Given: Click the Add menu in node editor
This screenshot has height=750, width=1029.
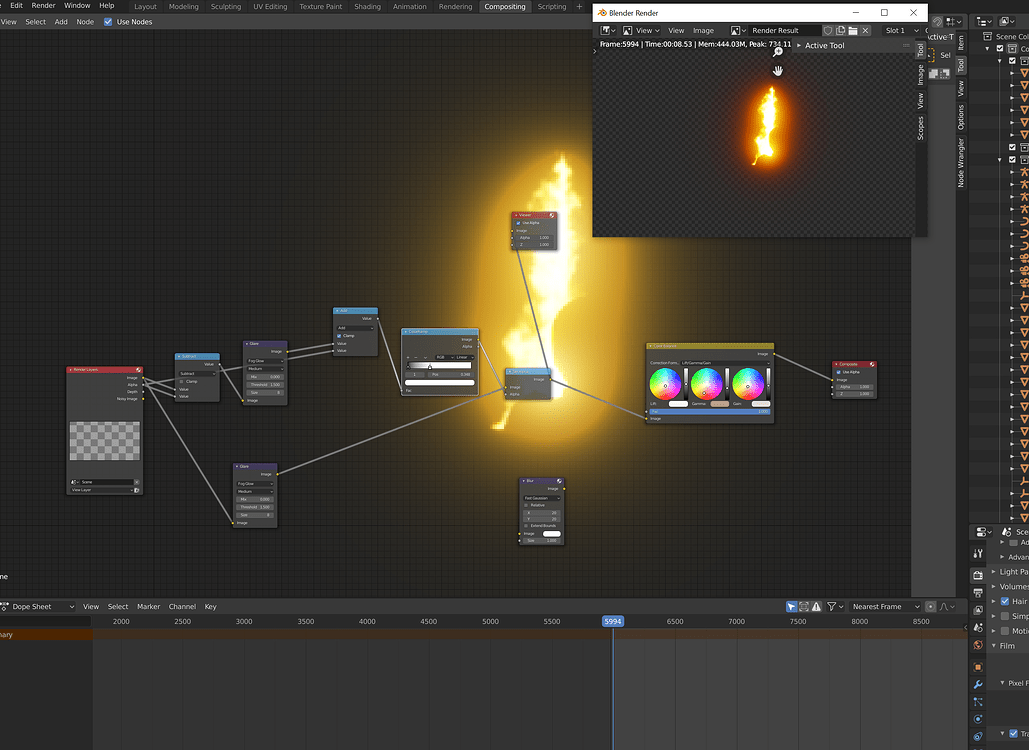Looking at the screenshot, I should [61, 22].
